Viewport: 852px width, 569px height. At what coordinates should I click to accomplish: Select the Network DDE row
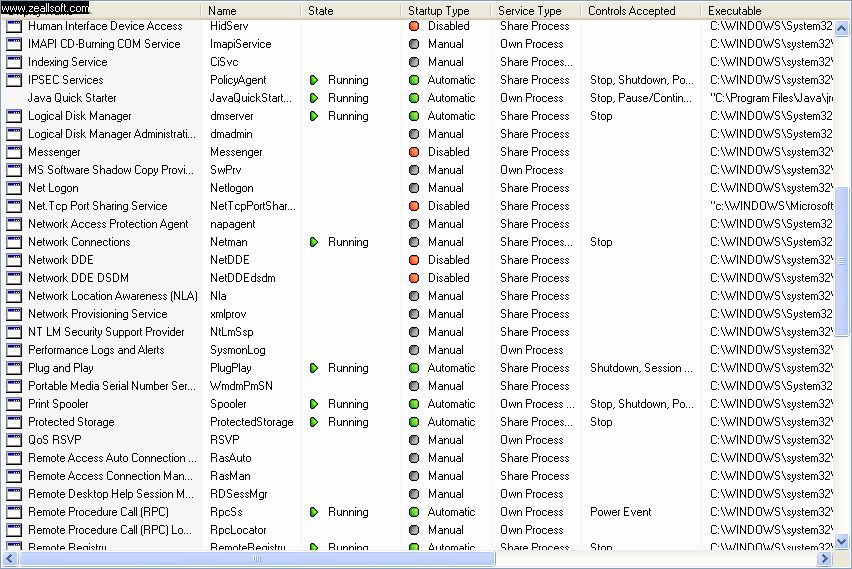tap(417, 260)
